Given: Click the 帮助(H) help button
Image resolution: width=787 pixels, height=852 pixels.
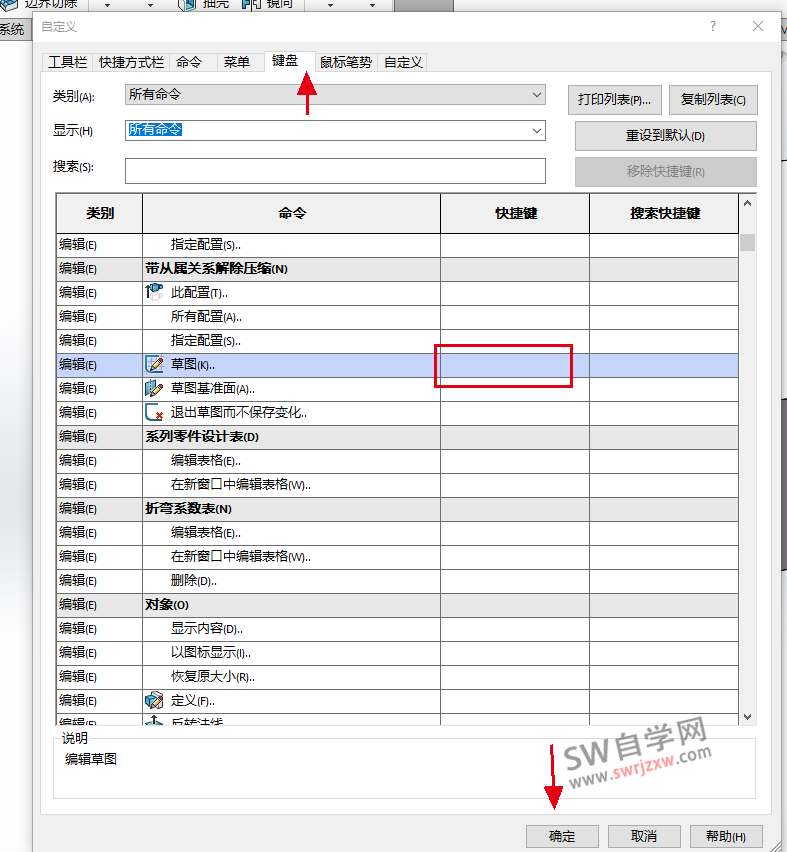Looking at the screenshot, I should click(726, 836).
